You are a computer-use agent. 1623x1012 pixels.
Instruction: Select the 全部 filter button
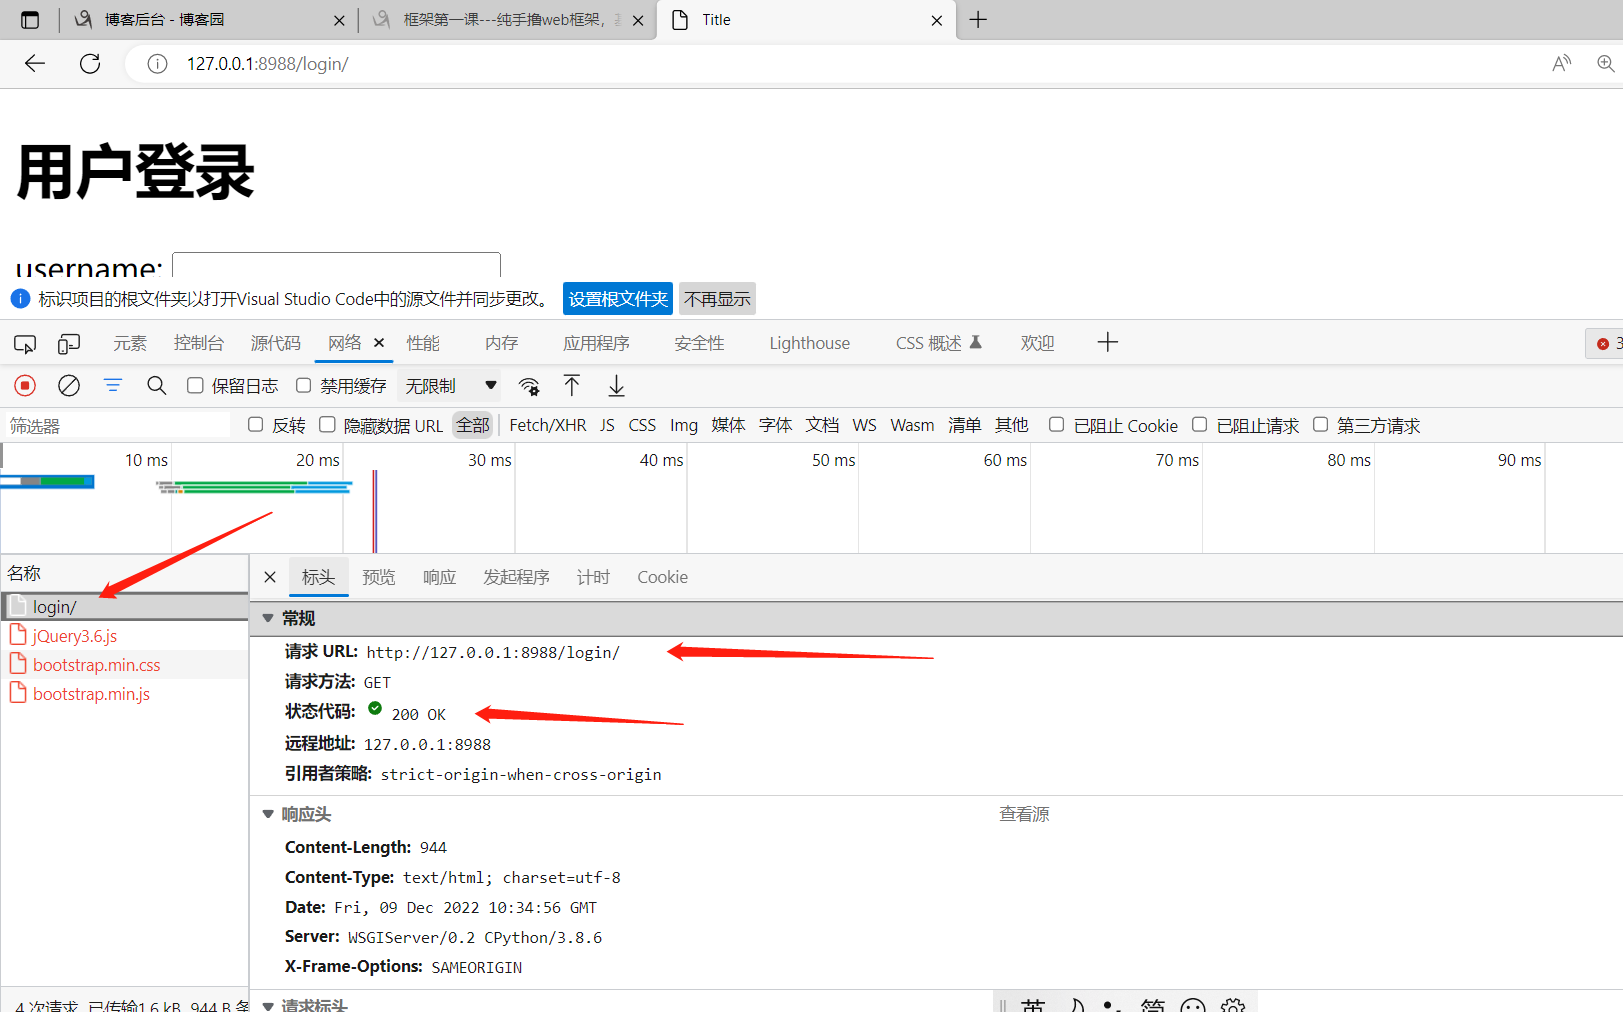(473, 426)
